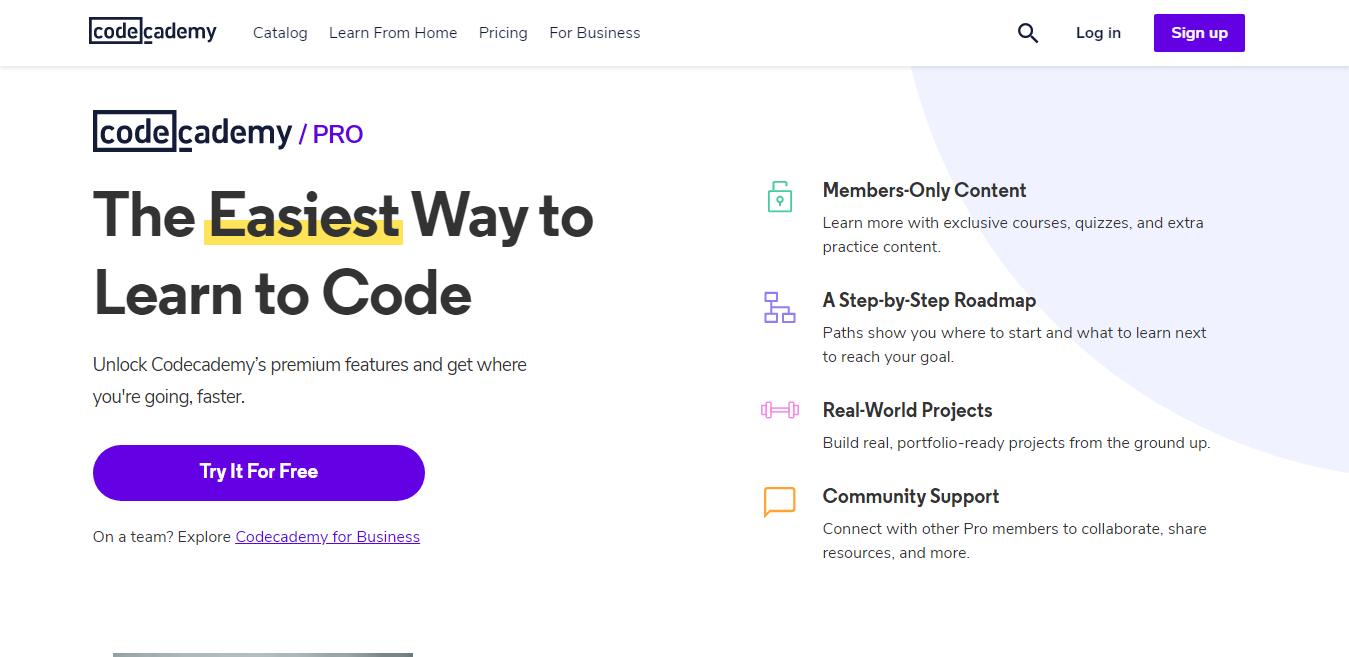Viewport: 1349px width, 657px height.
Task: Open the Learn From Home menu item
Action: pyautogui.click(x=393, y=32)
